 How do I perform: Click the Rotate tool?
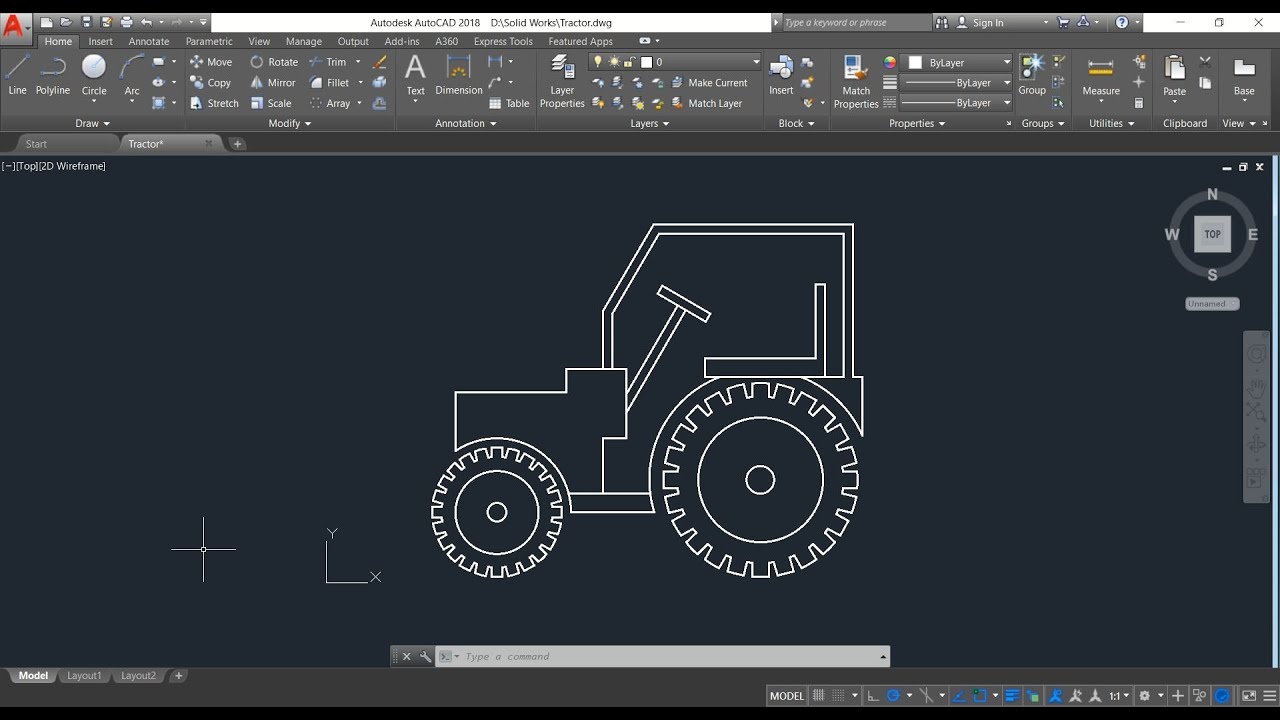point(274,62)
